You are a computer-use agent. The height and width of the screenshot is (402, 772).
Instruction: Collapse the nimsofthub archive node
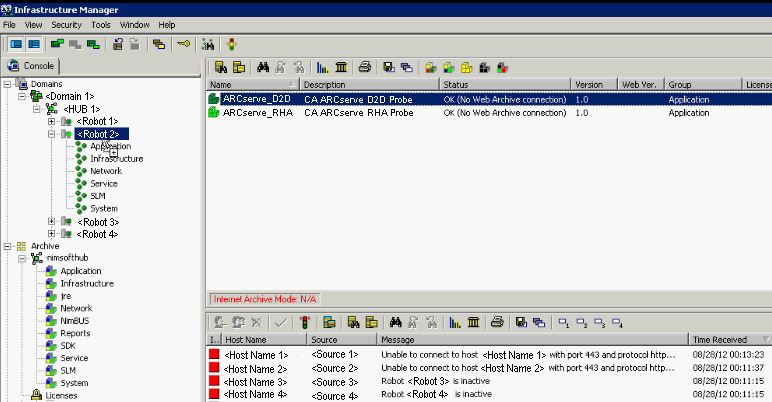click(22, 258)
